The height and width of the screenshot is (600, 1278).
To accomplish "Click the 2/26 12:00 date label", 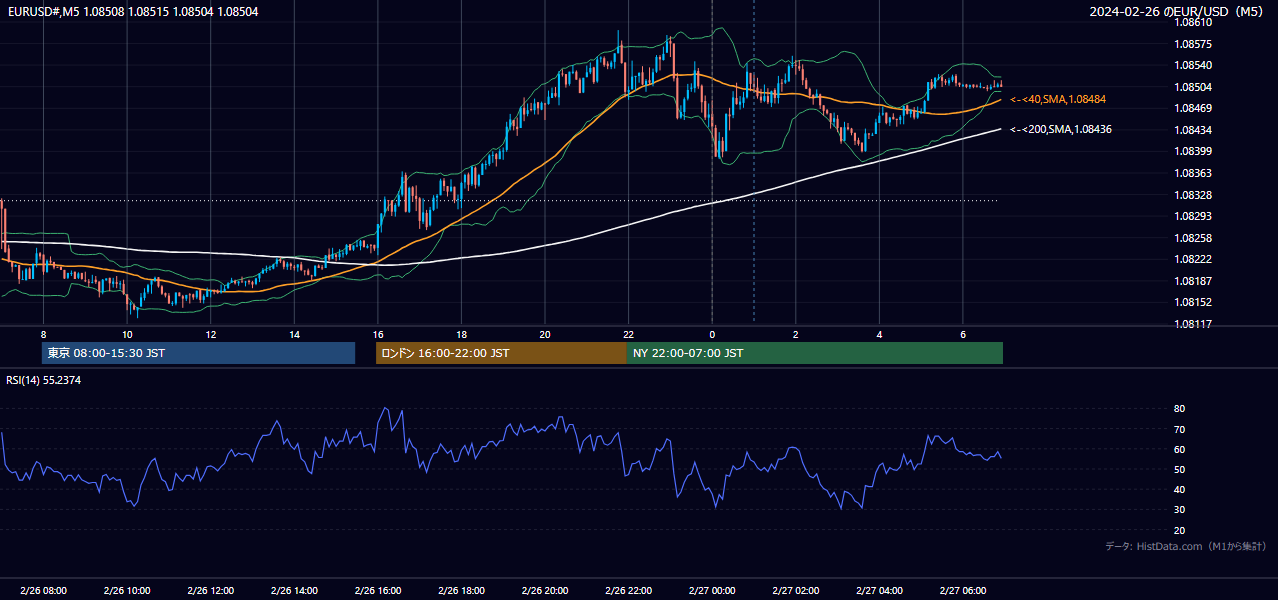I will (210, 591).
